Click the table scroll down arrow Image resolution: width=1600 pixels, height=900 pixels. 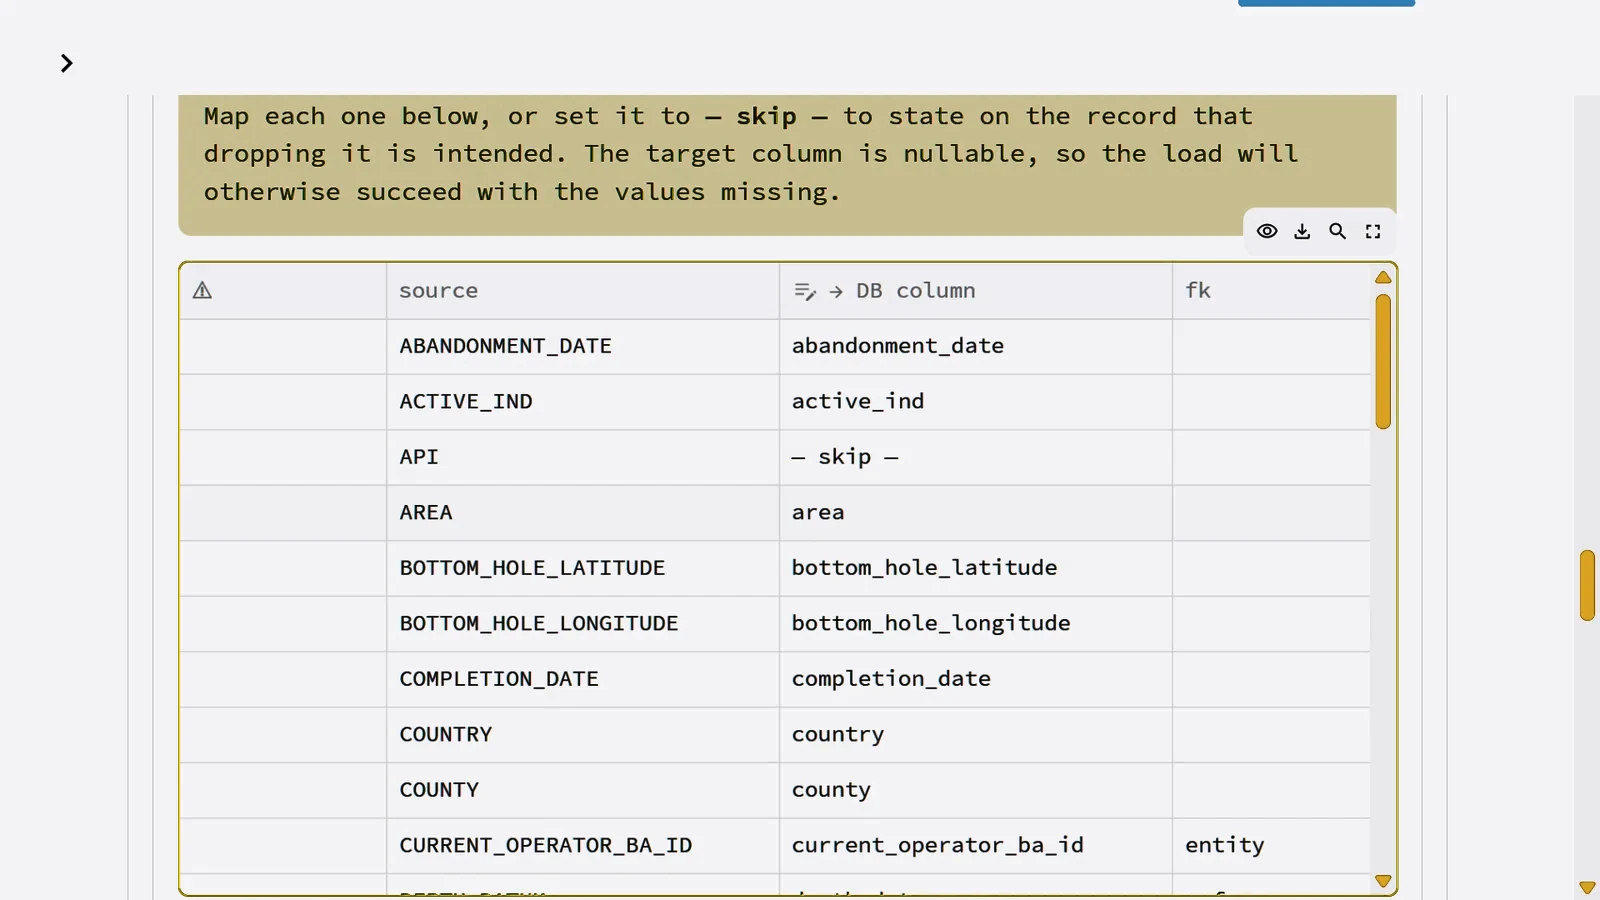[x=1383, y=881]
